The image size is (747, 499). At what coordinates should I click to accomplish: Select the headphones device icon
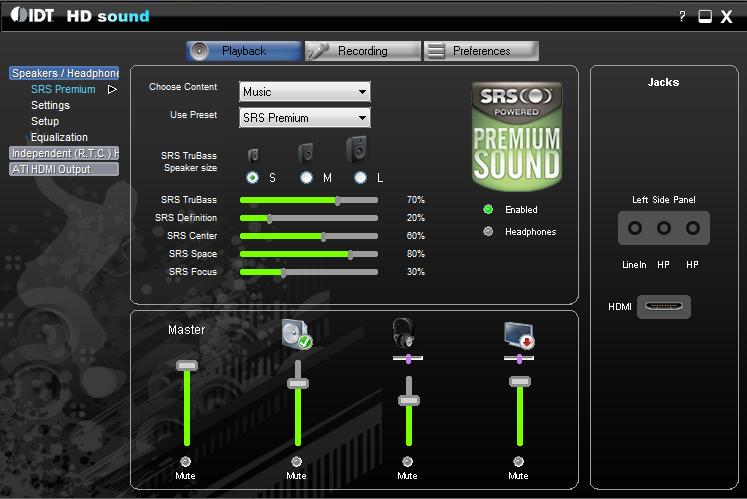(x=404, y=333)
